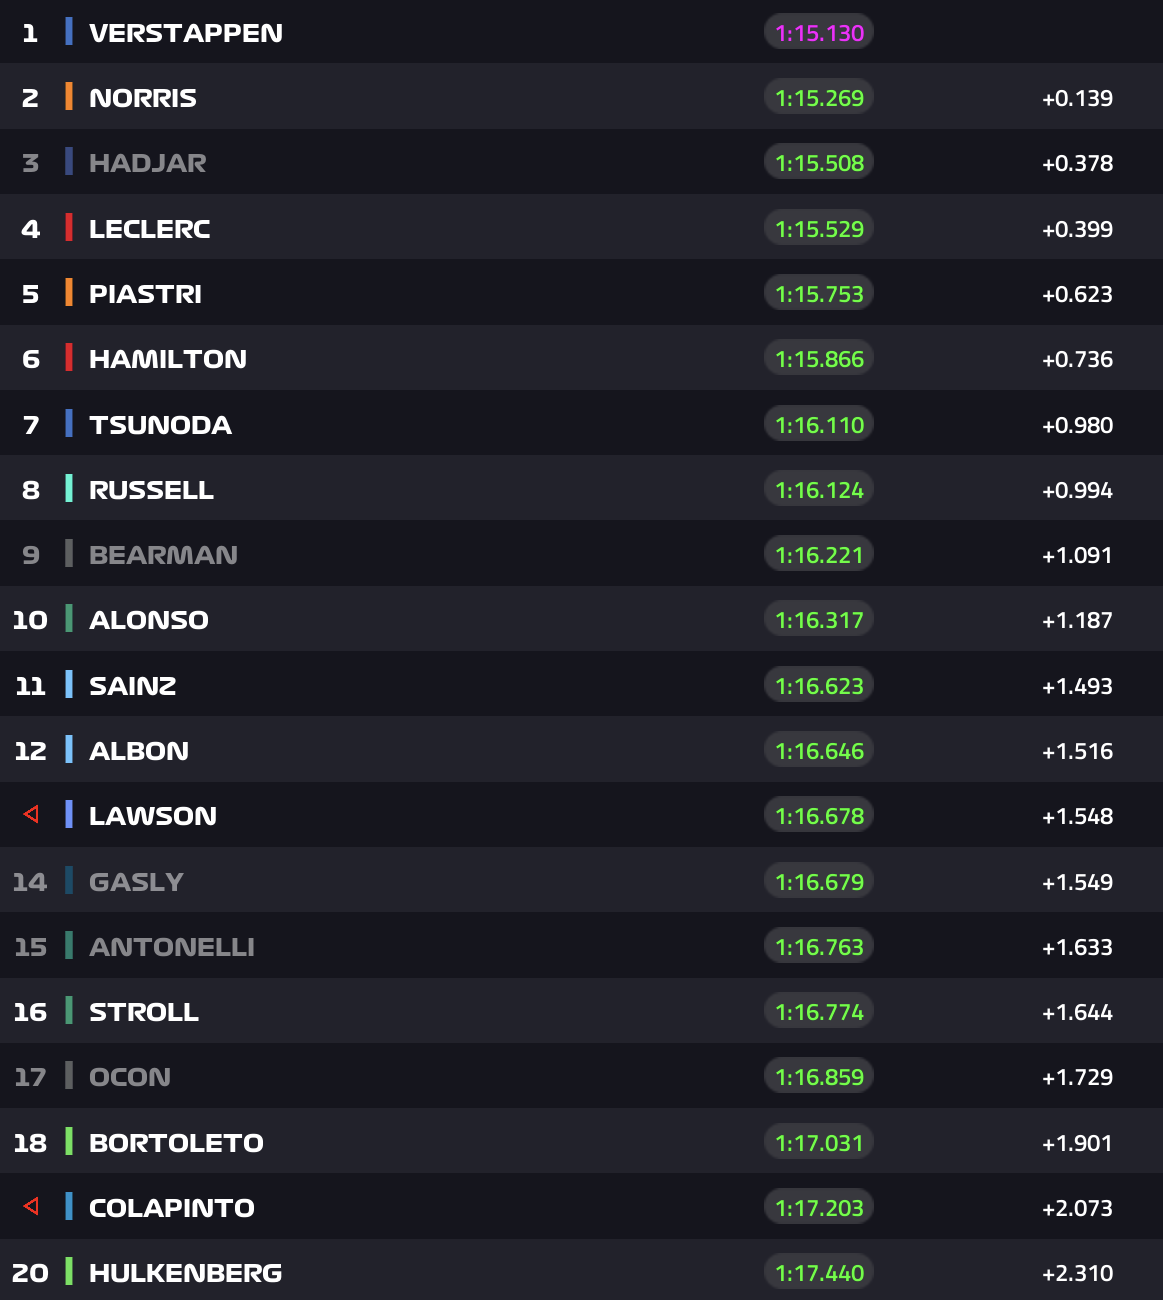Open Tsunoda's driver name
1163x1300 pixels.
[160, 425]
